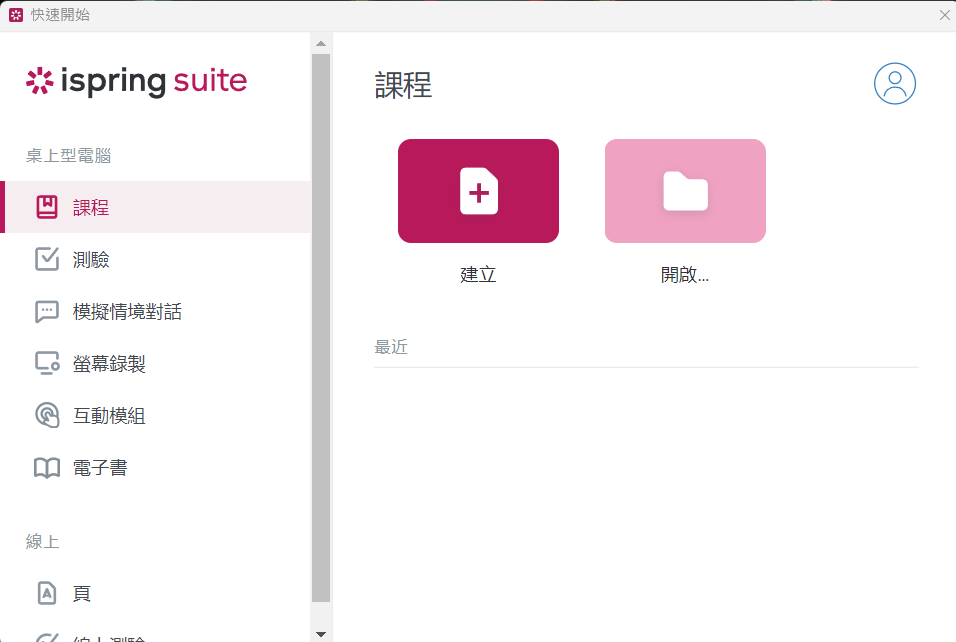Go to 模擬情境對話 section

coord(155,312)
